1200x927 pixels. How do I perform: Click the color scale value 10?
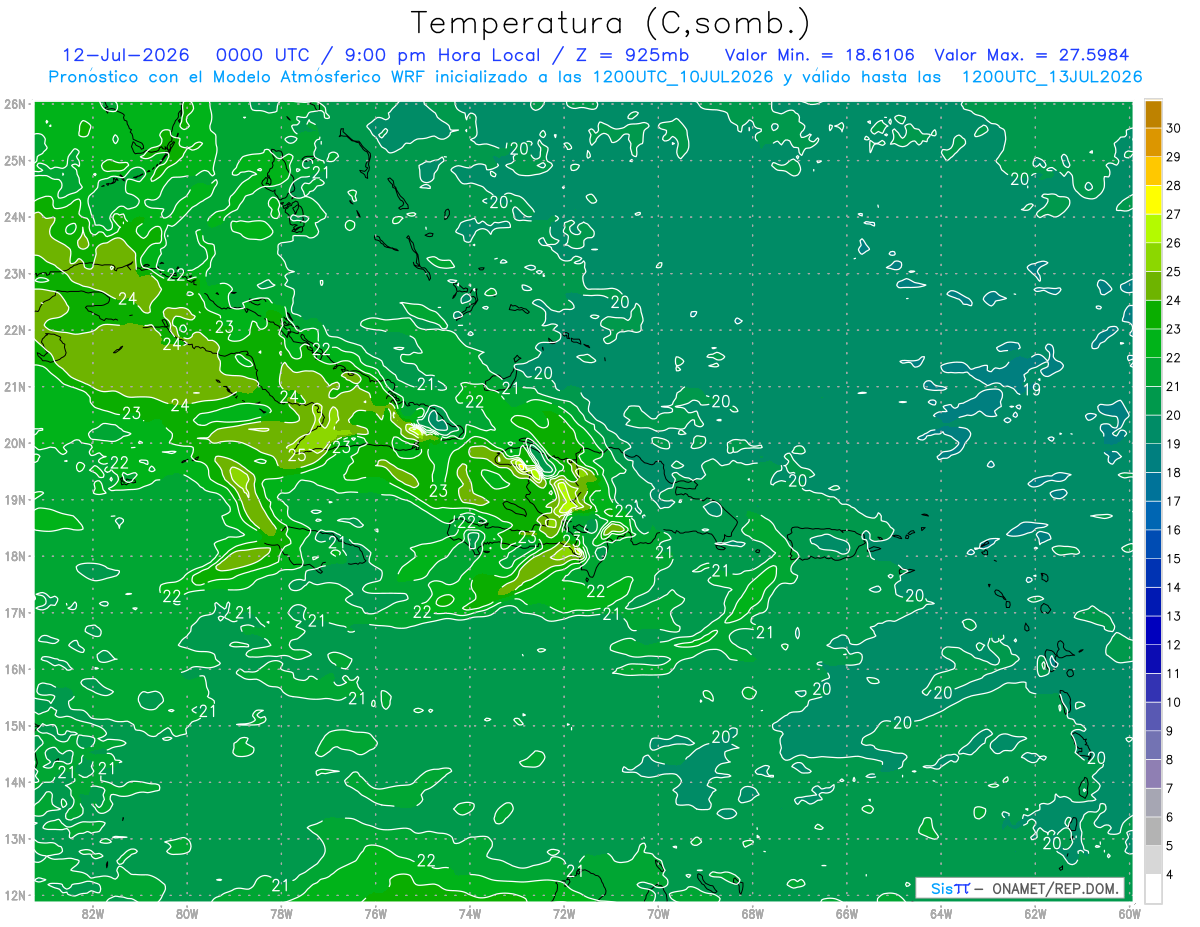[x=1174, y=702]
